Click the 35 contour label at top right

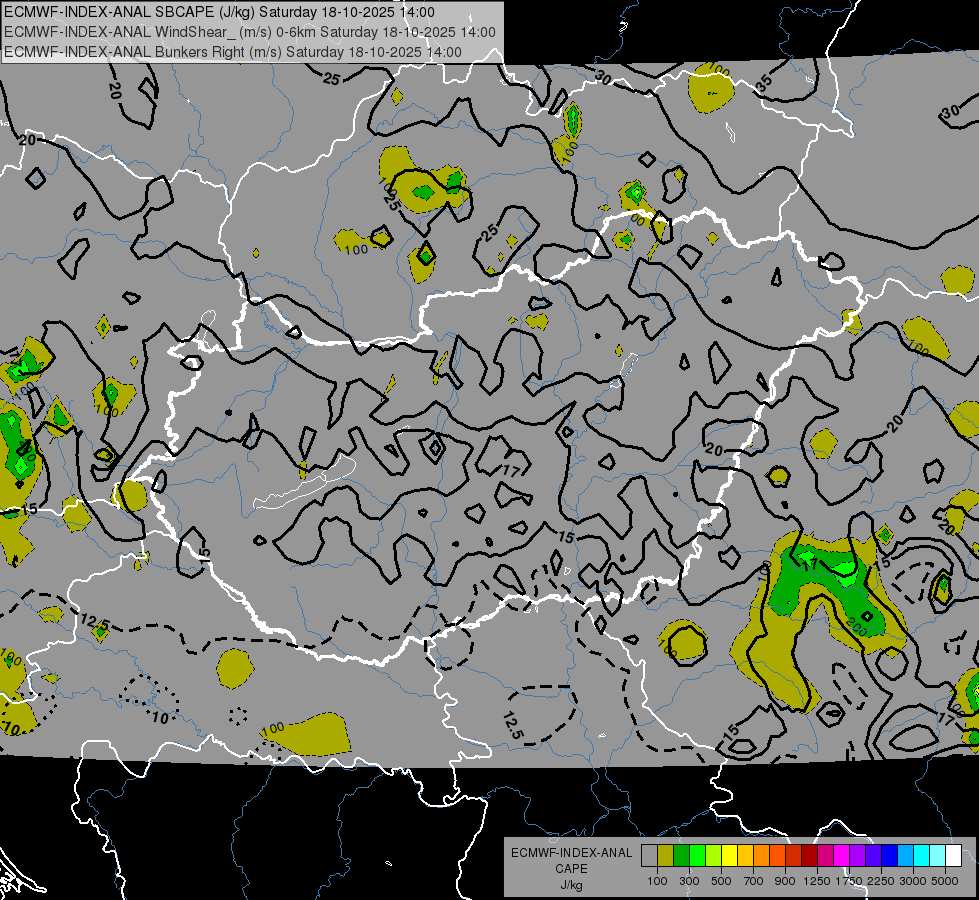764,82
